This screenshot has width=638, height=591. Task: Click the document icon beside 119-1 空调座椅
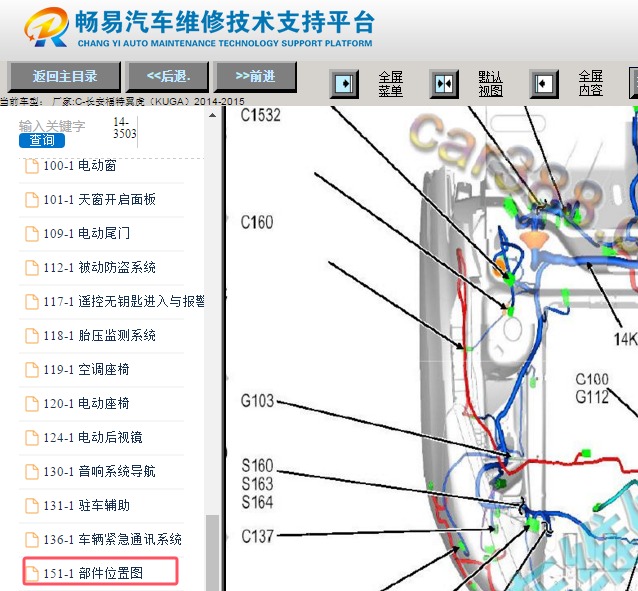click(x=32, y=370)
